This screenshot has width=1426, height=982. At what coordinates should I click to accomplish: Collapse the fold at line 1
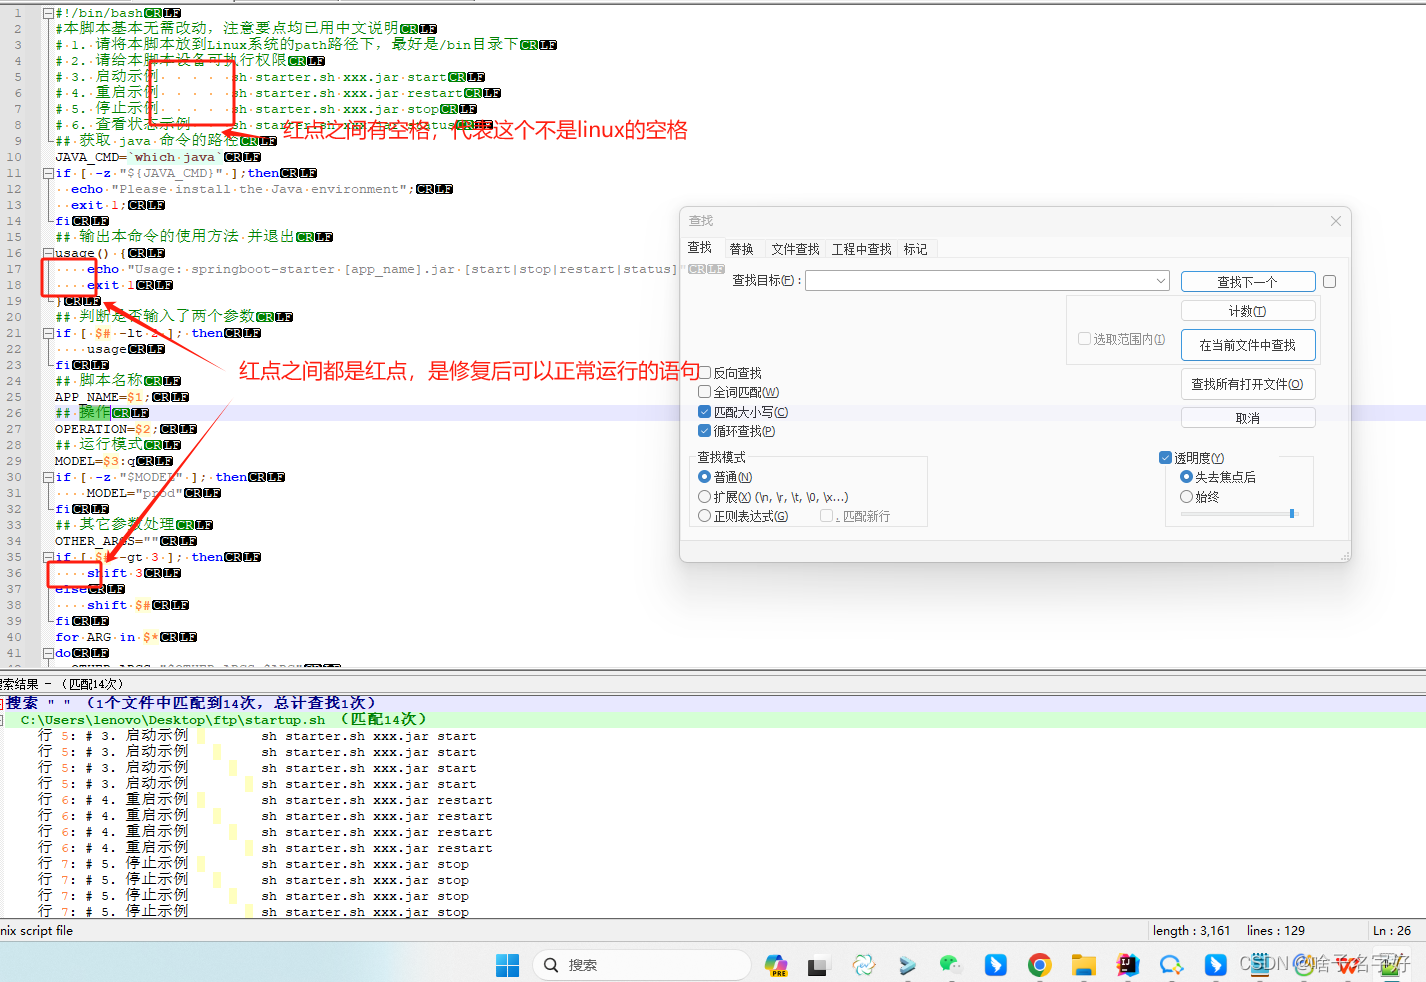click(48, 13)
